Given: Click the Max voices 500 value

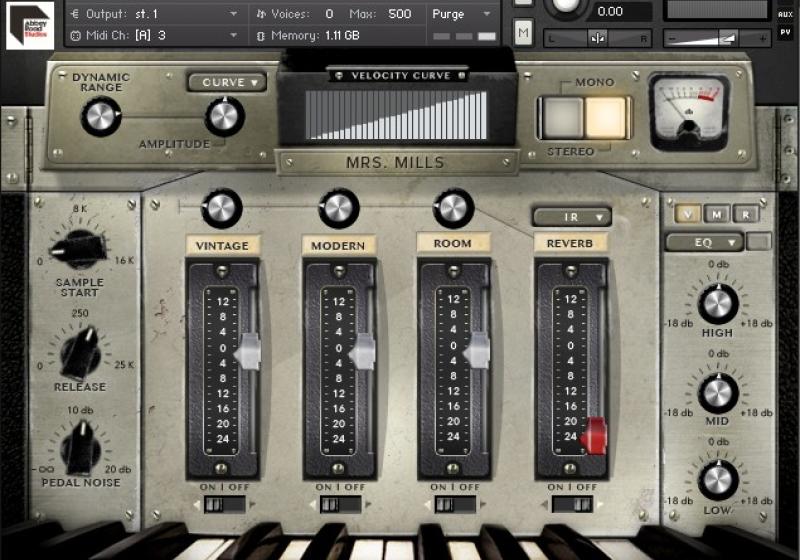Looking at the screenshot, I should click(399, 14).
